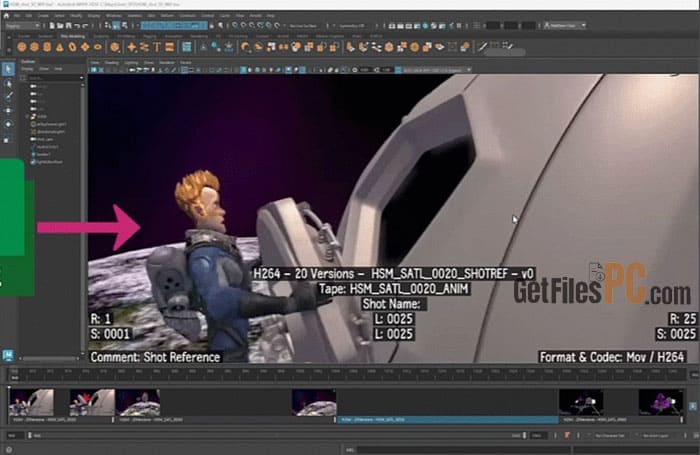Open the Renderer panel menu

[x=167, y=63]
